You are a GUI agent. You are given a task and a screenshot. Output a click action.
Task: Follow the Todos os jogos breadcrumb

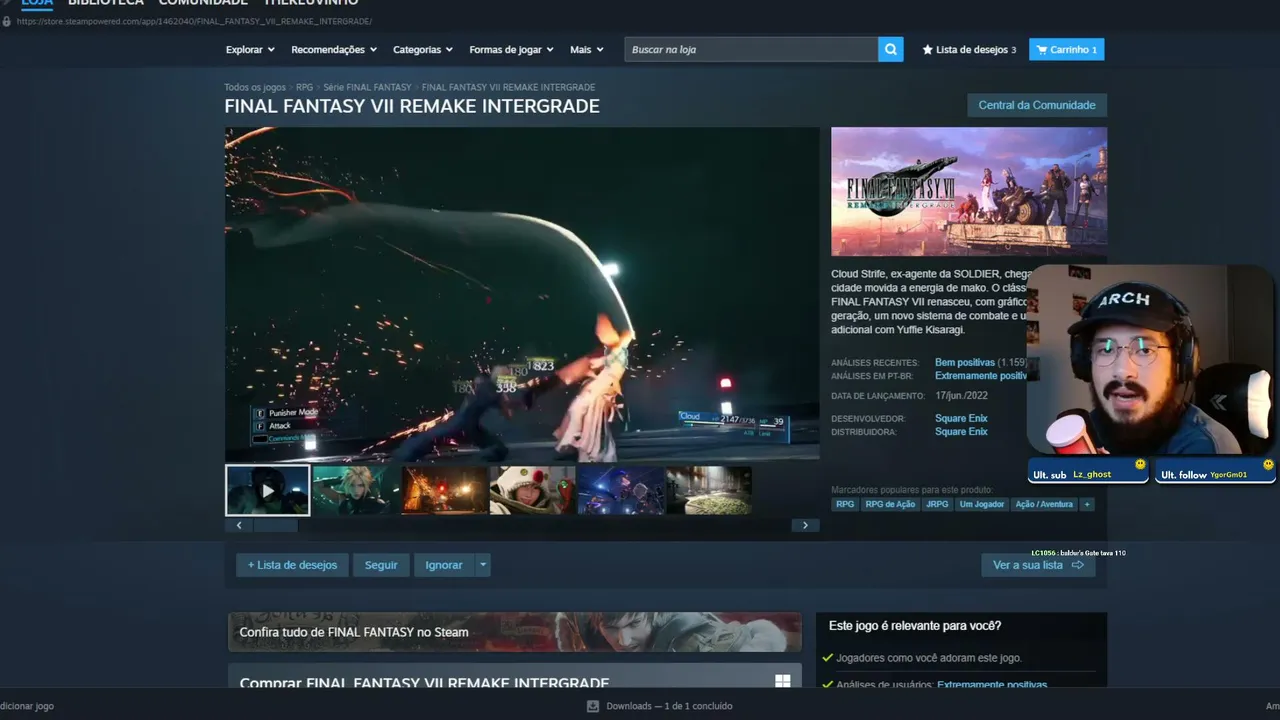coord(255,88)
